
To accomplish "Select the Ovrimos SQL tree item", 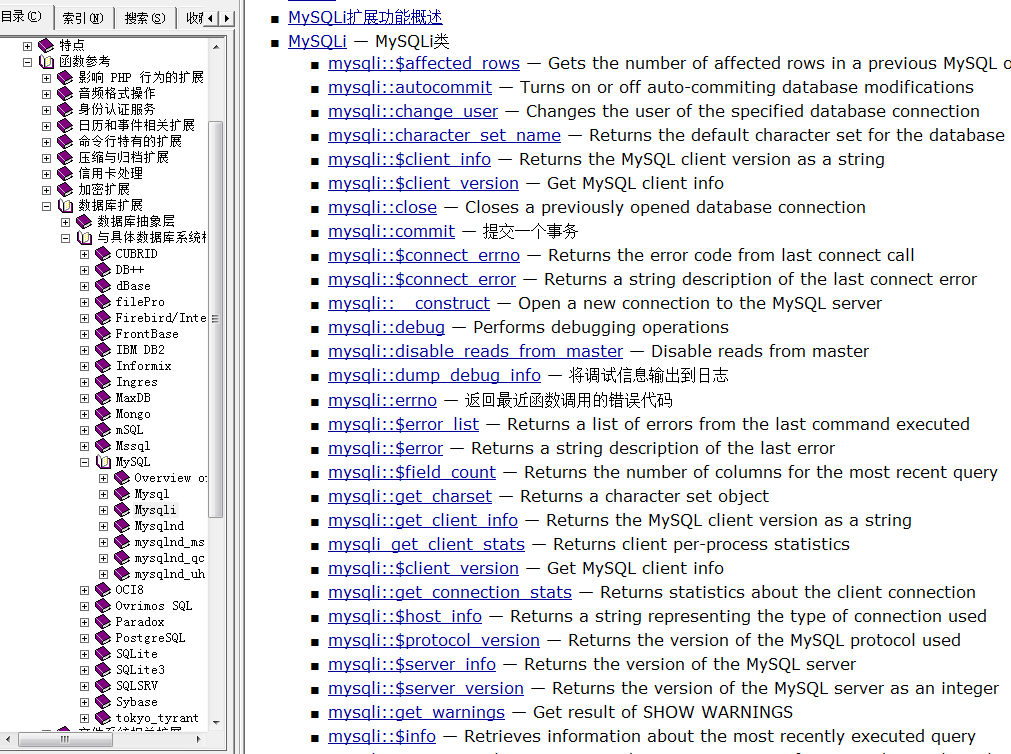I will pos(153,606).
